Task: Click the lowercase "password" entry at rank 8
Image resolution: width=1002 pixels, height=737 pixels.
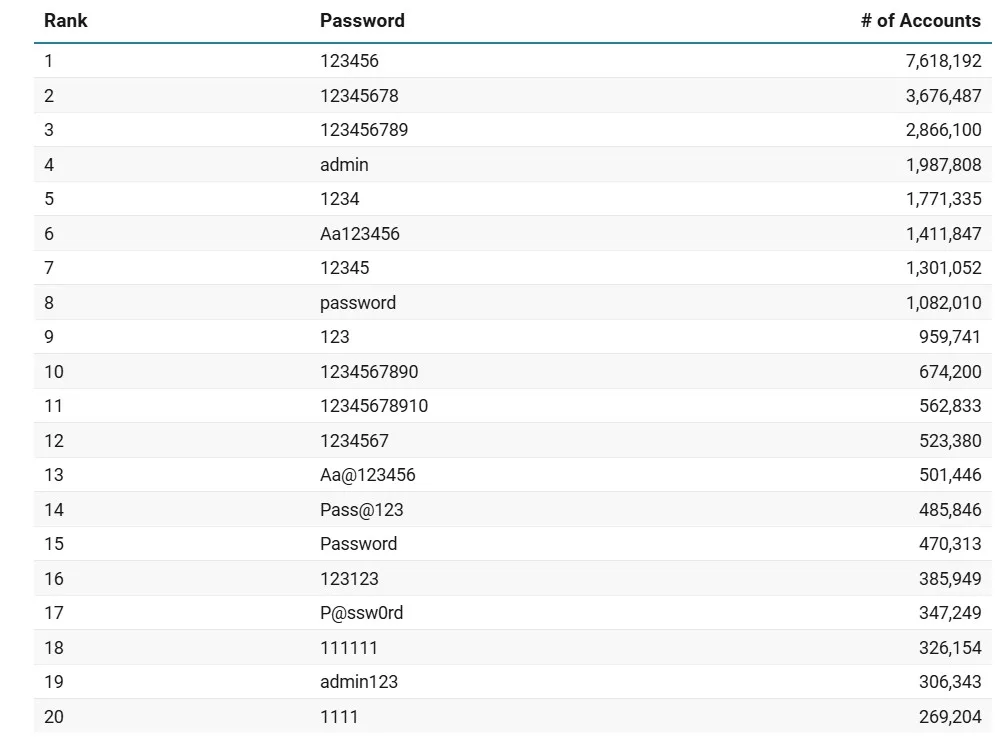Action: point(357,303)
